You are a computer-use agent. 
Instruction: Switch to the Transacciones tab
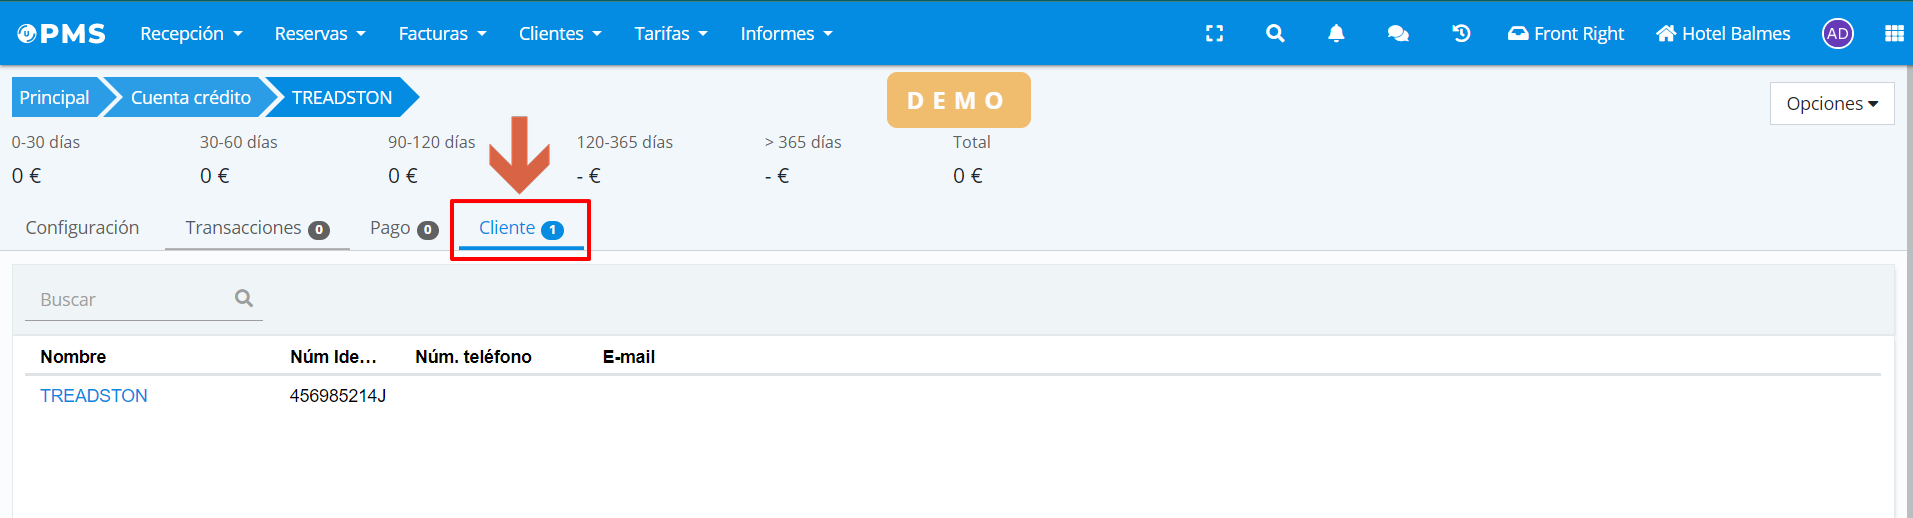pyautogui.click(x=256, y=228)
